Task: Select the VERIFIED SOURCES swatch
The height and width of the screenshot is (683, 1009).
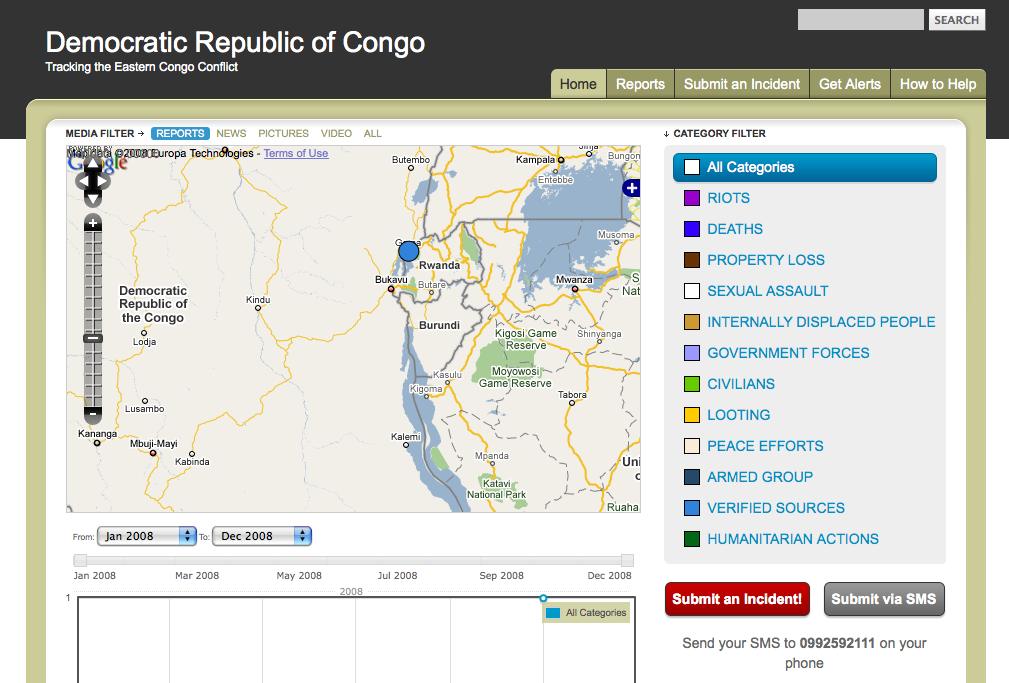Action: [692, 508]
